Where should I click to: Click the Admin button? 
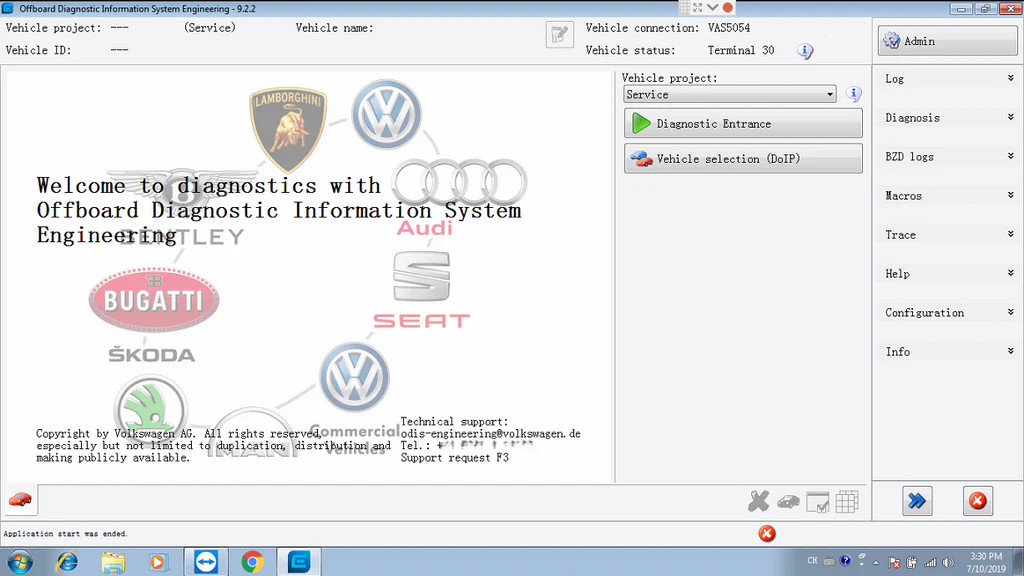pyautogui.click(x=947, y=41)
